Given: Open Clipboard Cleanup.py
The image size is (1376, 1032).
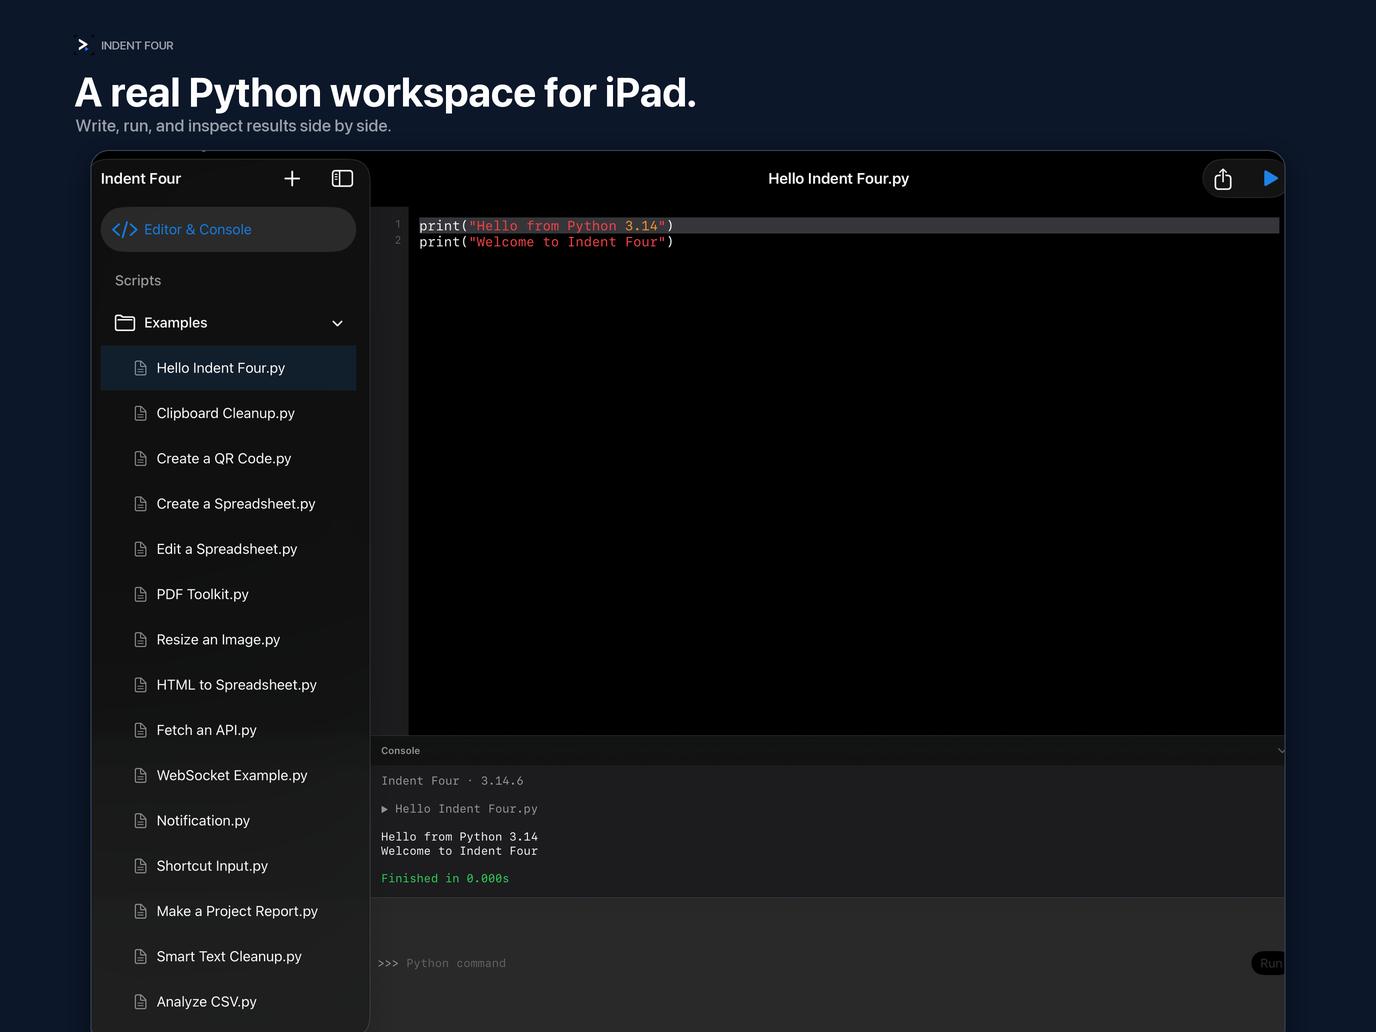Looking at the screenshot, I should [x=228, y=413].
